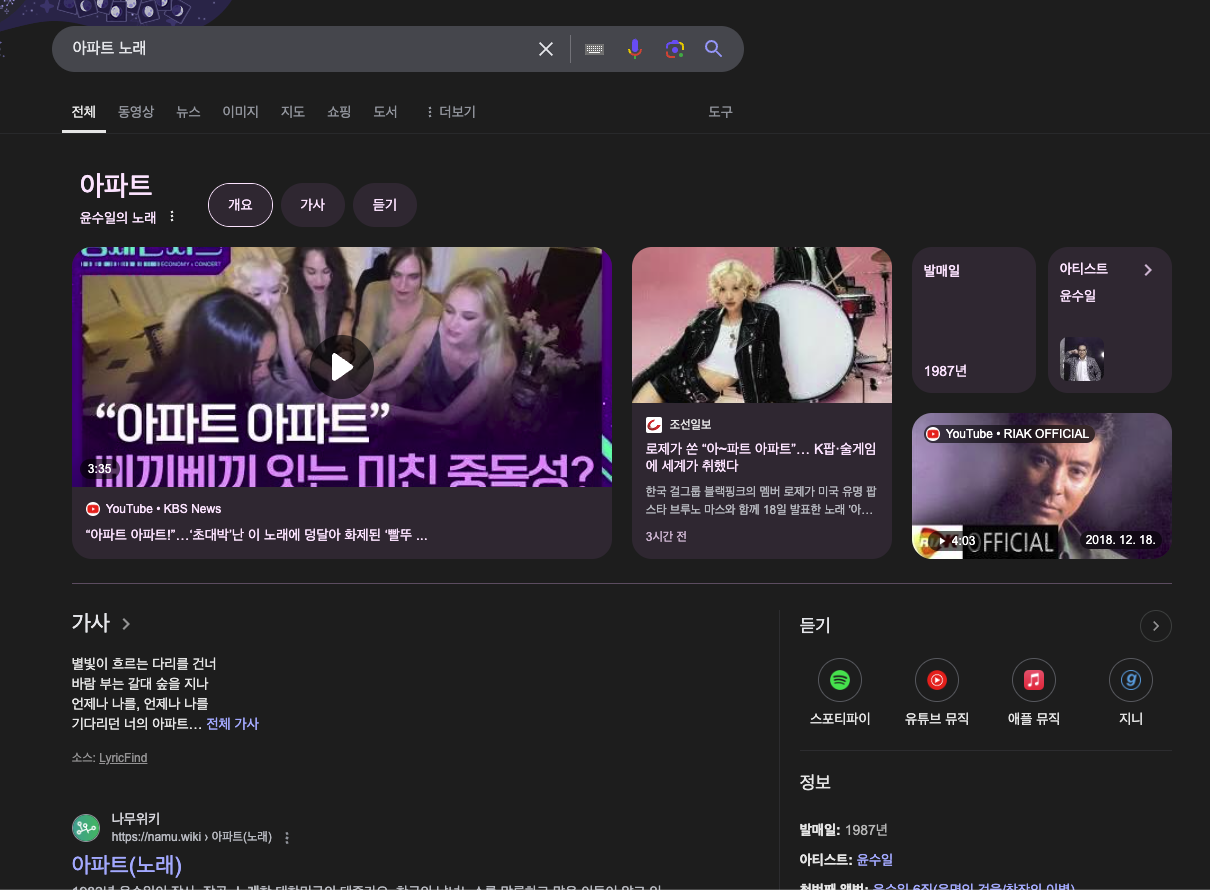Open the 윤수일 artist link under 정보
The height and width of the screenshot is (890, 1210).
875,860
